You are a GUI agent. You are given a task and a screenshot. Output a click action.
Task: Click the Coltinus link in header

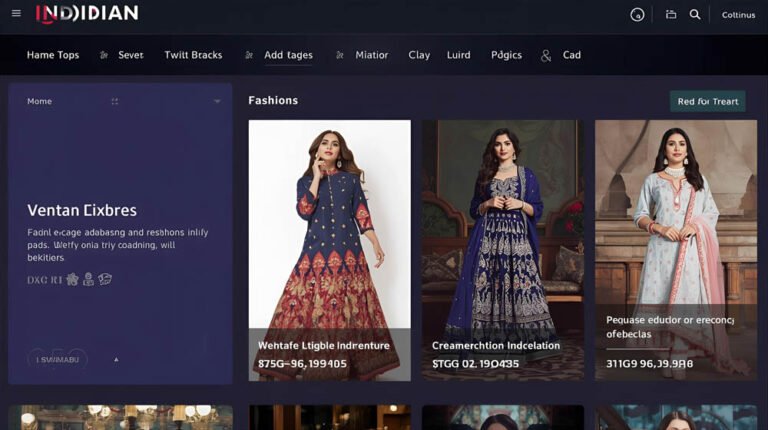tap(738, 15)
